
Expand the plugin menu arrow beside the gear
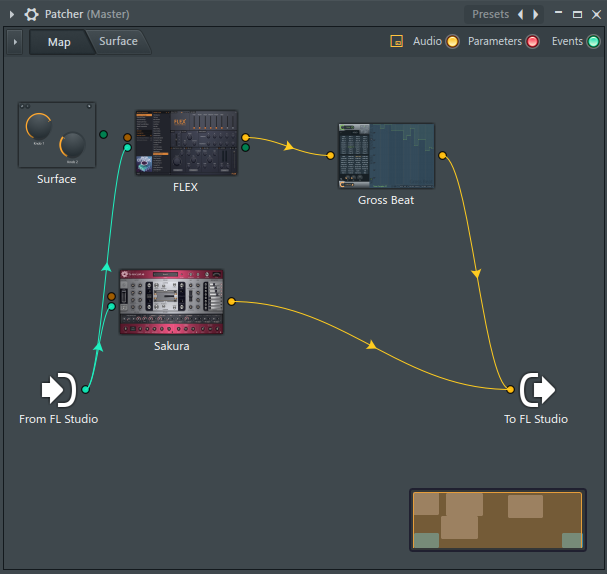click(x=13, y=15)
